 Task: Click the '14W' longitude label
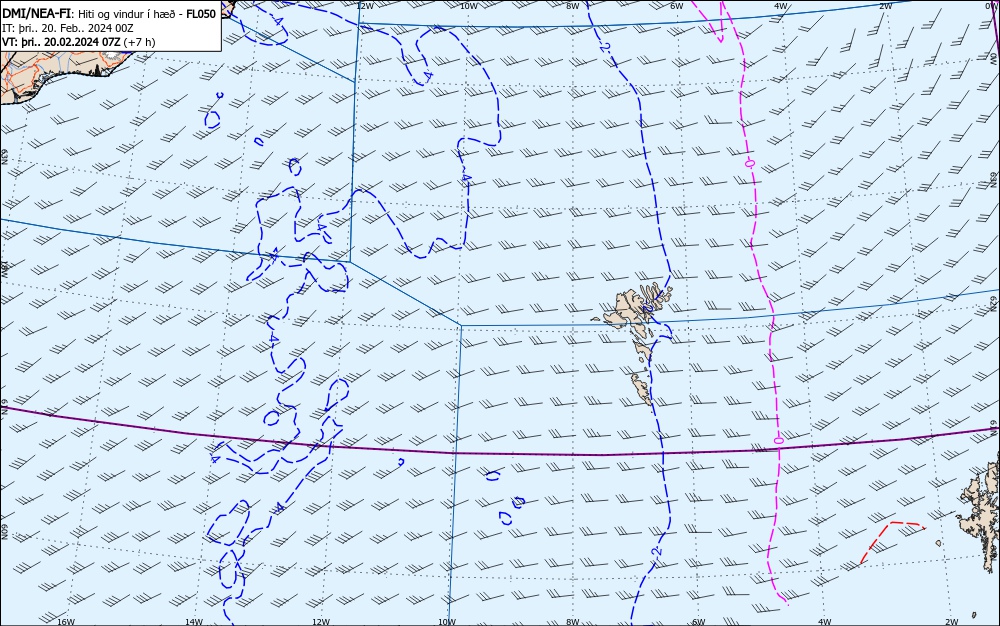194,622
